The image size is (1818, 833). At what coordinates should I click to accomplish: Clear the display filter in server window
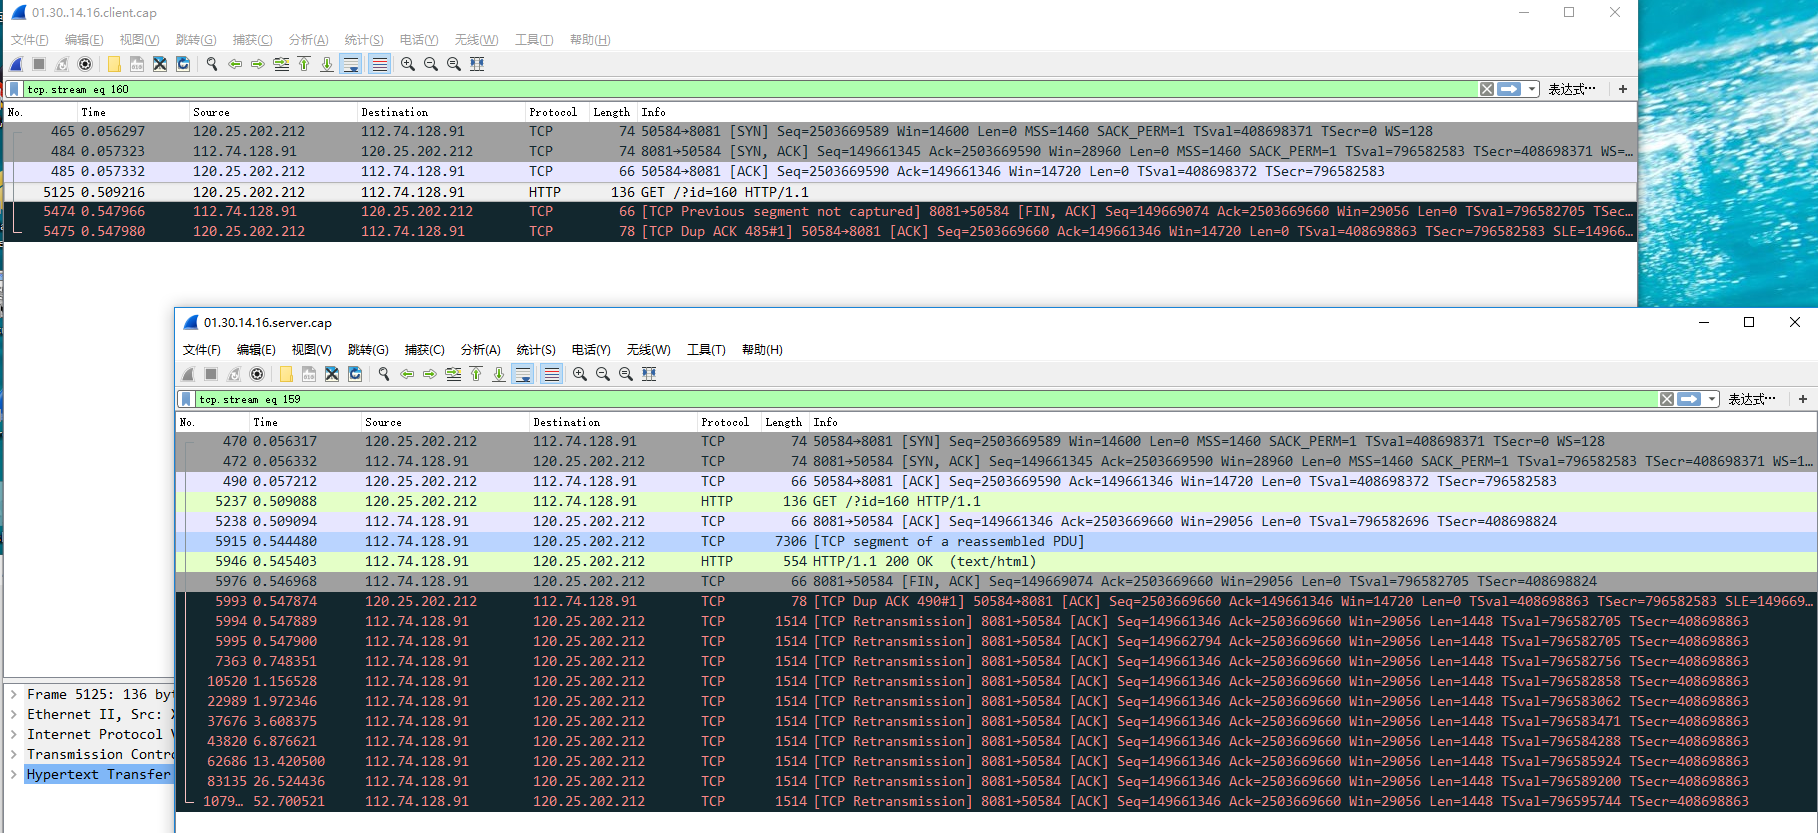(x=1667, y=399)
